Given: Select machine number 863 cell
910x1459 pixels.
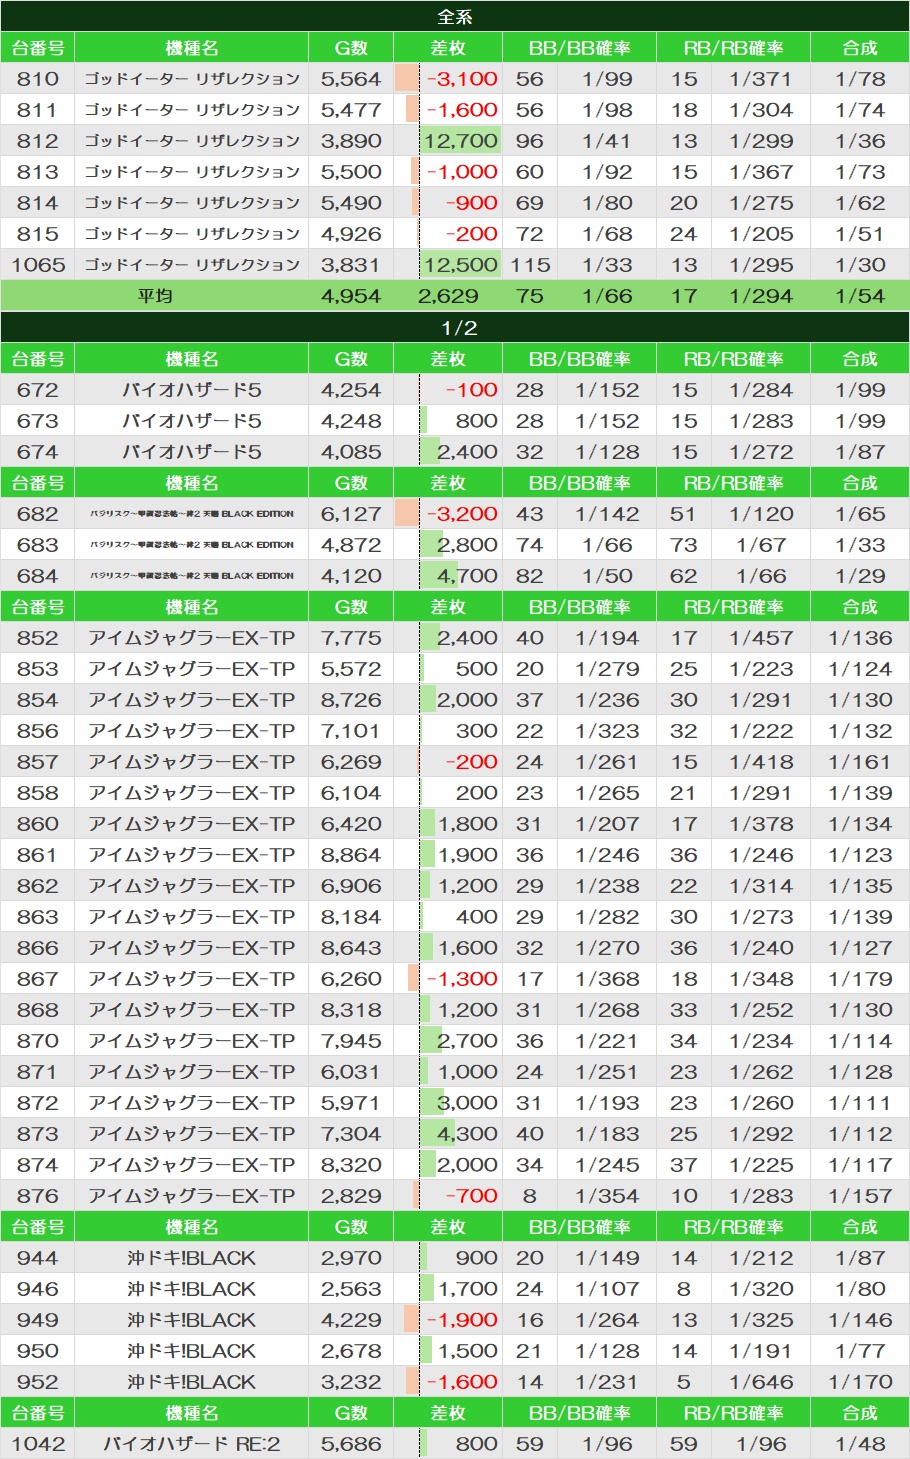Looking at the screenshot, I should click(38, 917).
